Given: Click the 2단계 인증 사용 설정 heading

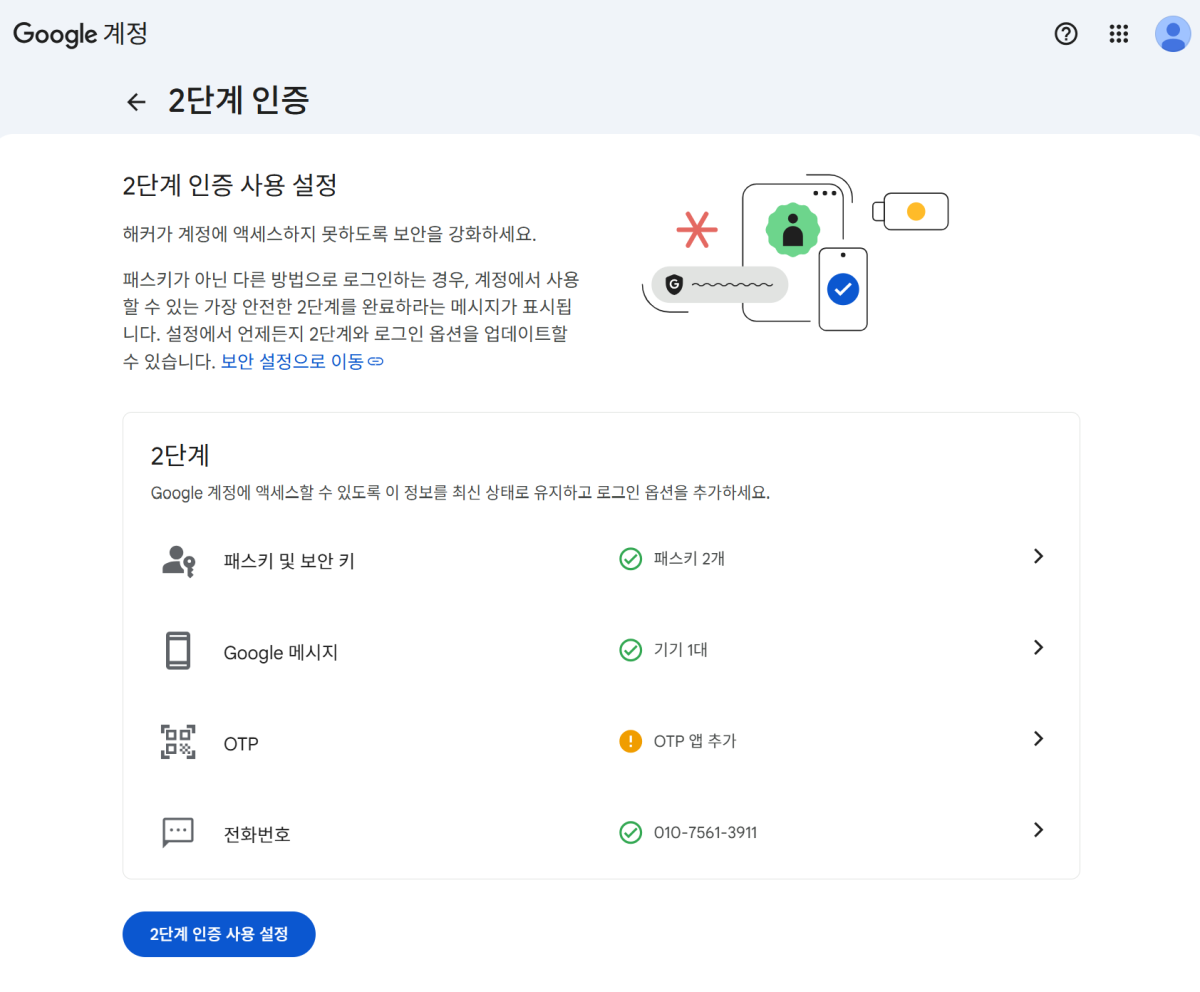Looking at the screenshot, I should click(x=229, y=185).
